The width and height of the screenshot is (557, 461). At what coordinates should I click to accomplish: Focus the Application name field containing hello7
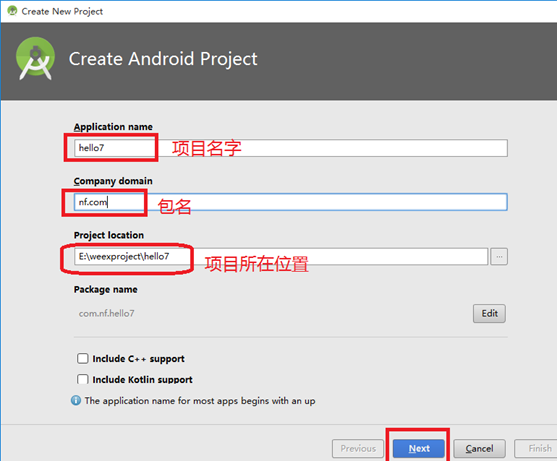291,148
